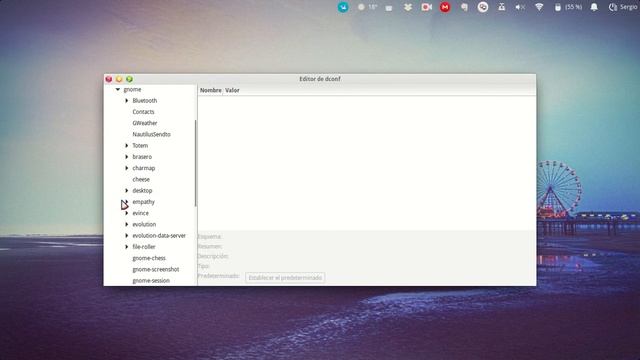Select the evolution label in tree
Image resolution: width=640 pixels, height=360 pixels.
click(x=144, y=224)
